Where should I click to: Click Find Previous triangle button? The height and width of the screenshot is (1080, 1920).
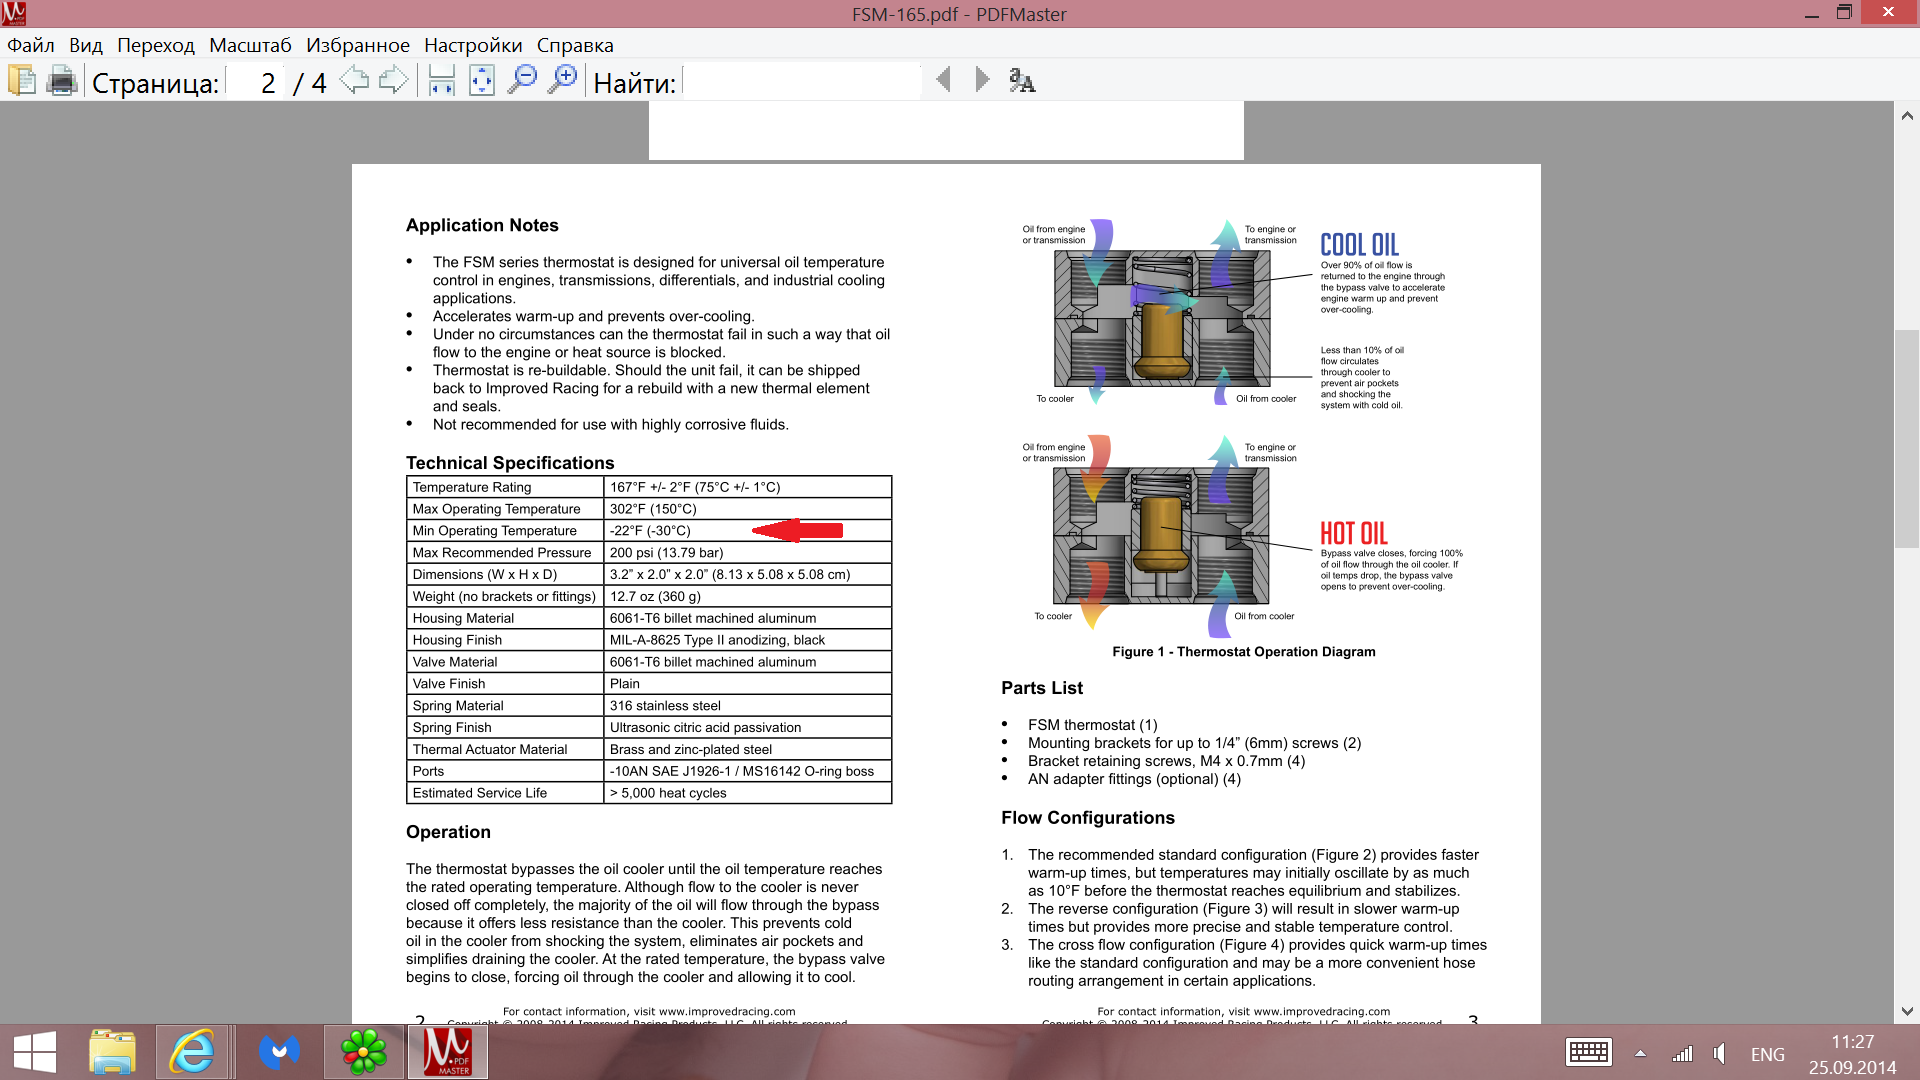pyautogui.click(x=943, y=80)
